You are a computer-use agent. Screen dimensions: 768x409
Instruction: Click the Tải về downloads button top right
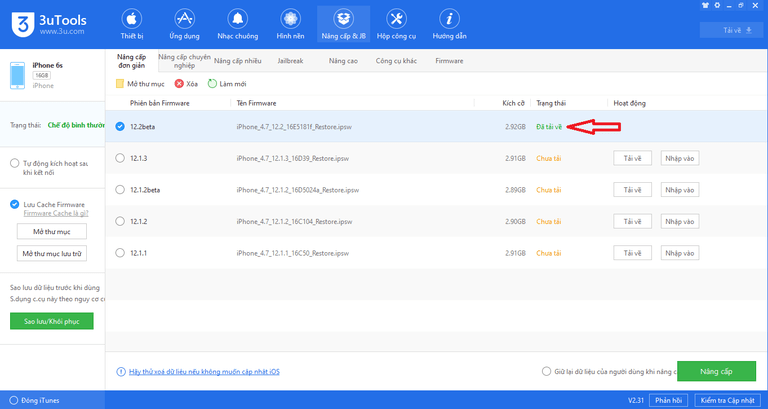(732, 30)
